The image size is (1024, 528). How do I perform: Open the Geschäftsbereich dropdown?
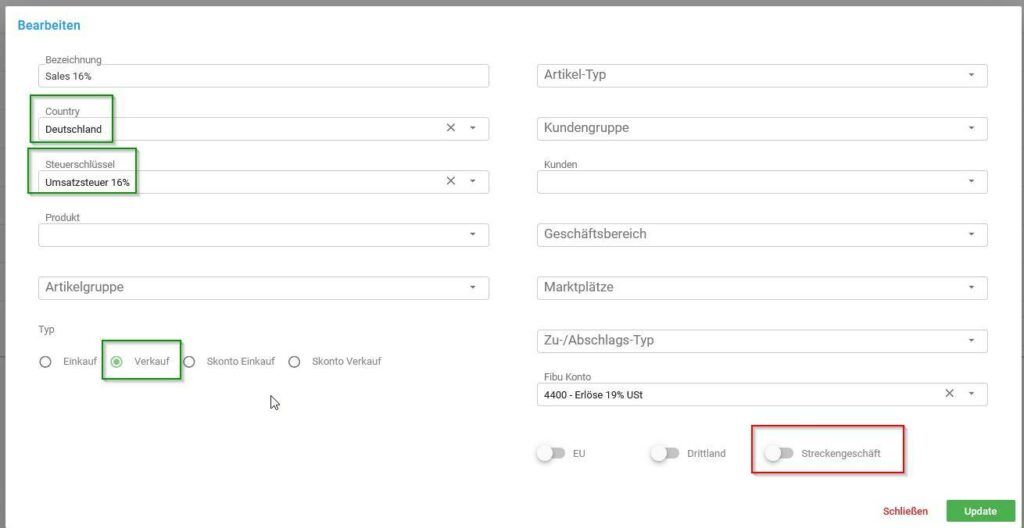762,234
